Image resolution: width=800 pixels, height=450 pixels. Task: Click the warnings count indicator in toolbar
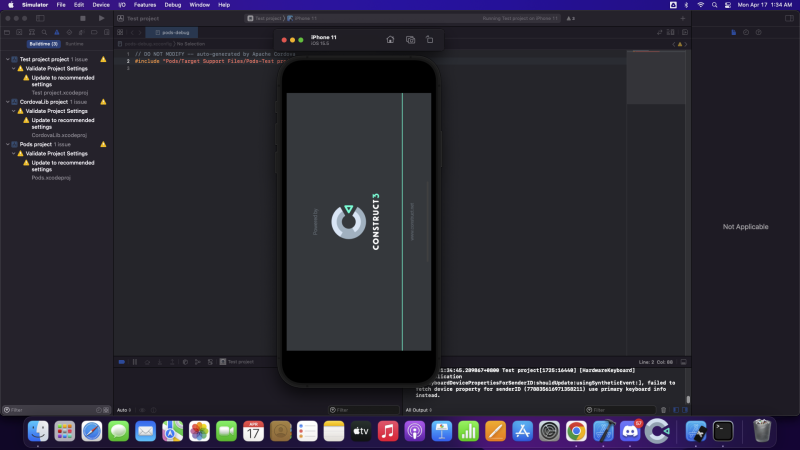[570, 18]
